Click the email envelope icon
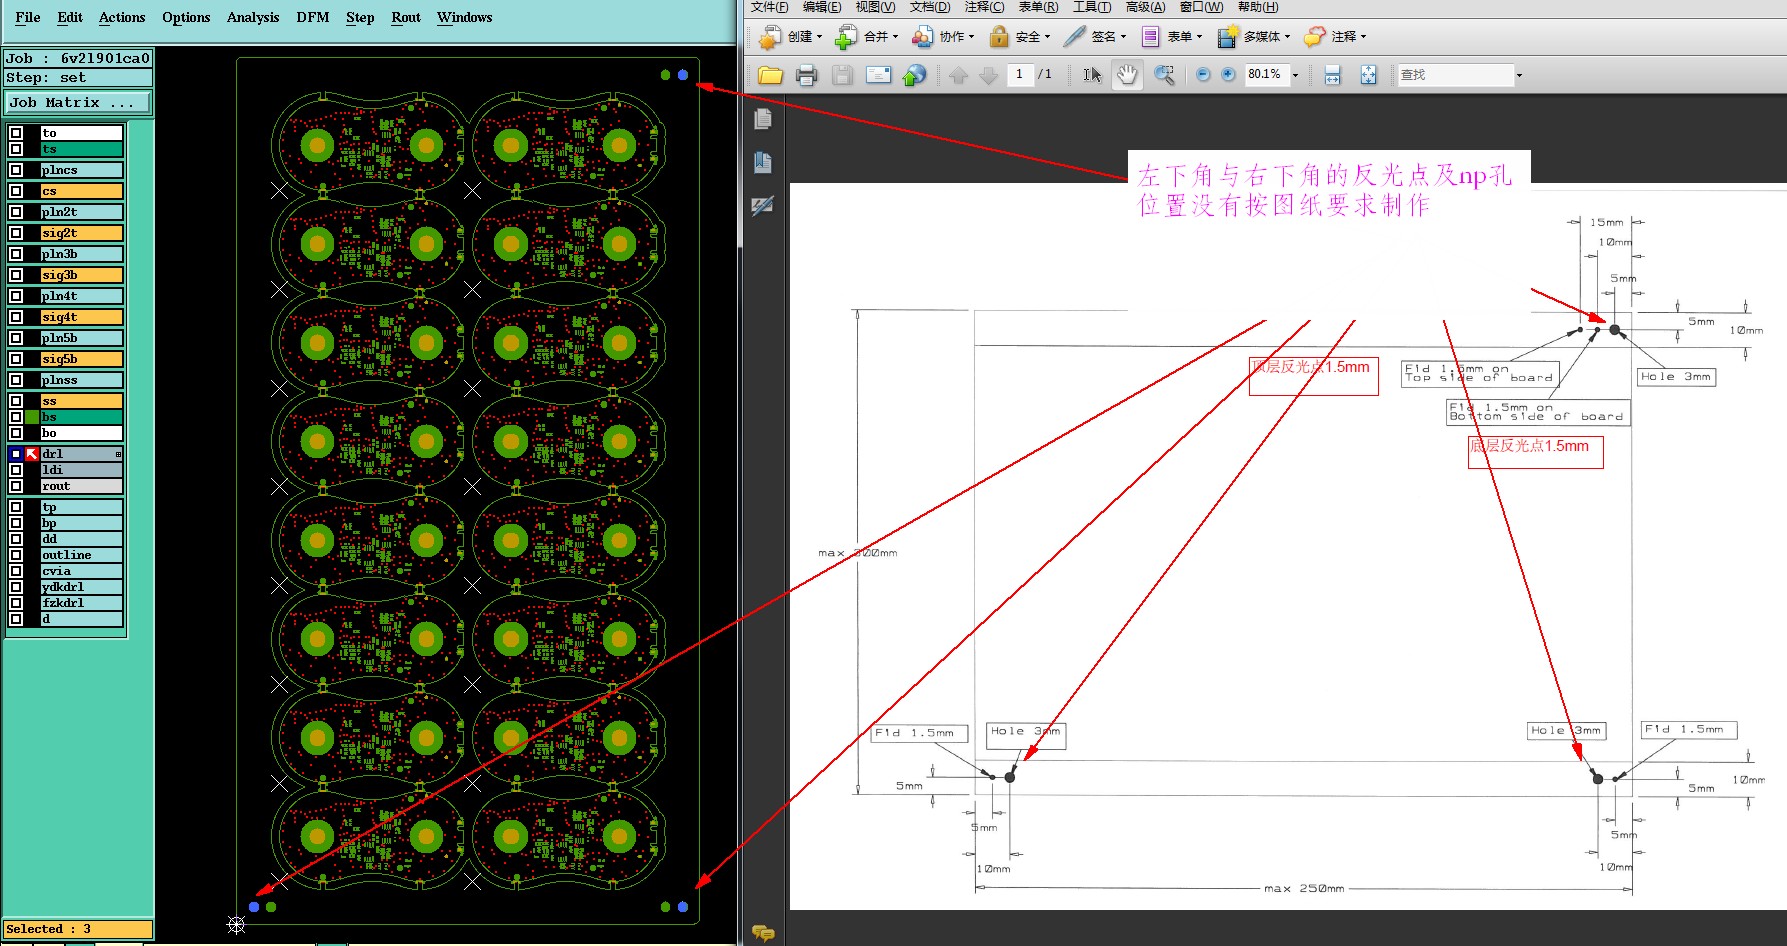The width and height of the screenshot is (1787, 946). (878, 75)
